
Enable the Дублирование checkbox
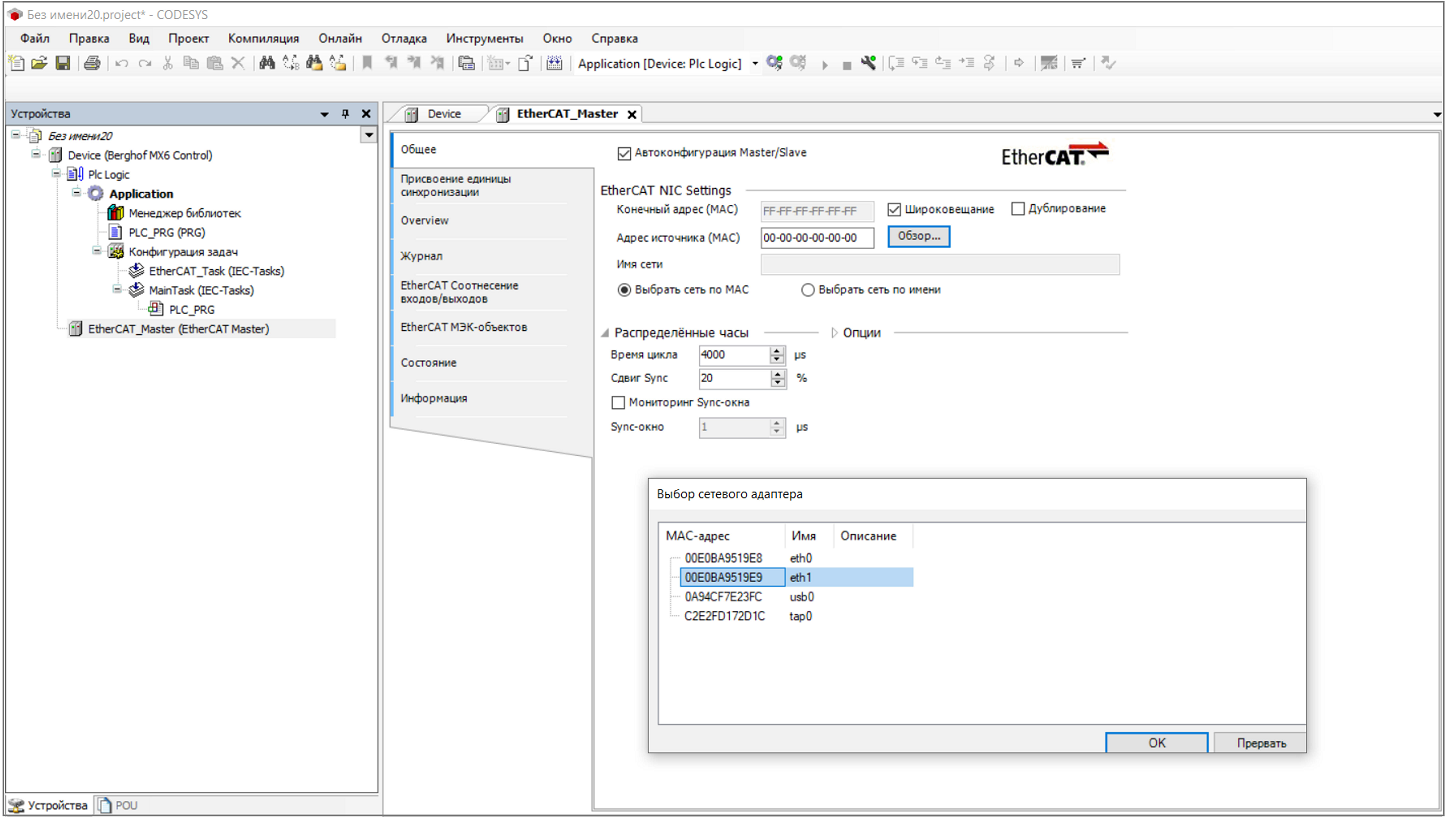coord(1018,209)
